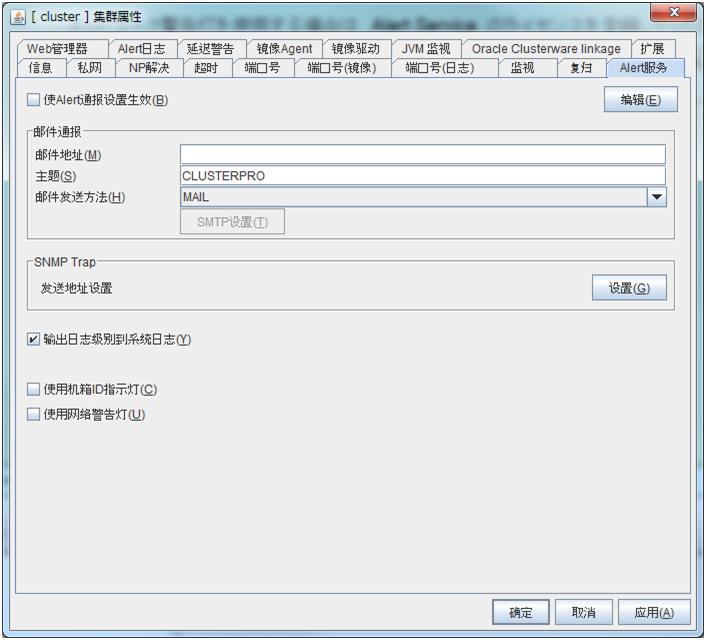Switch to the Web管理器 tab
Viewport: 706px width, 640px height.
pyautogui.click(x=57, y=49)
